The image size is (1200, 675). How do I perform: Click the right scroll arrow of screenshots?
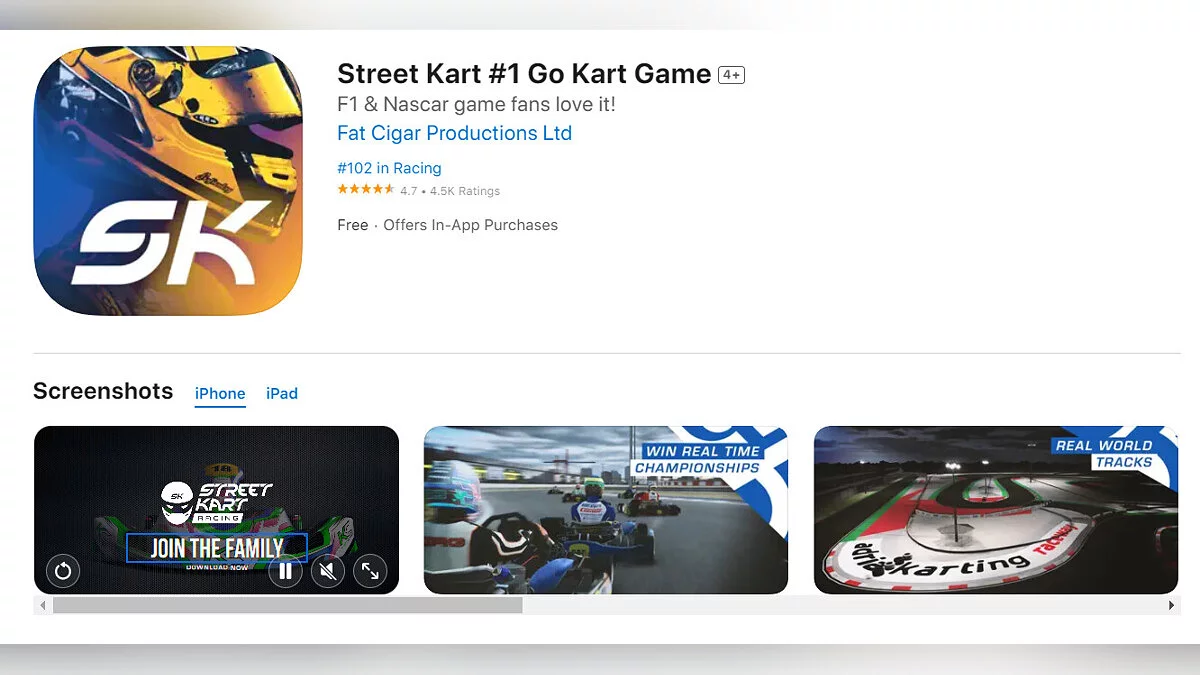tap(1172, 606)
